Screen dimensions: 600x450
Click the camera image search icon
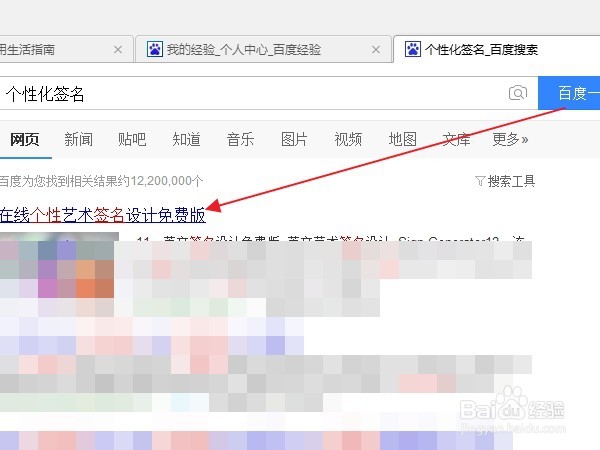tap(517, 93)
